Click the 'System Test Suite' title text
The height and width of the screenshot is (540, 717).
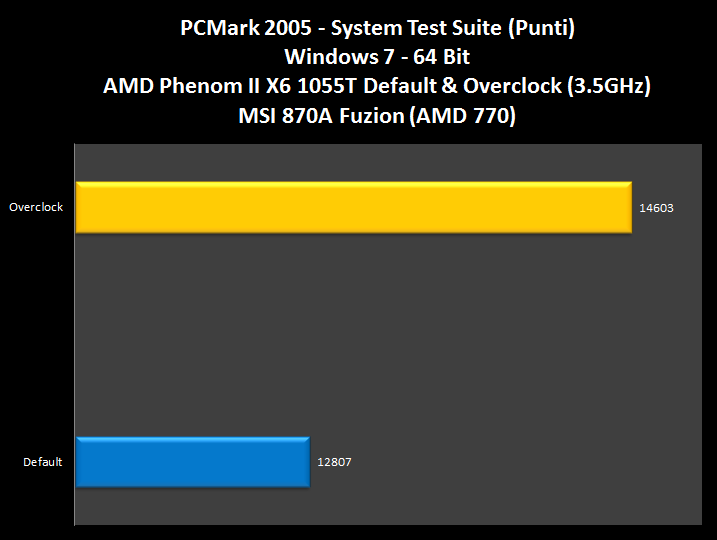click(408, 28)
